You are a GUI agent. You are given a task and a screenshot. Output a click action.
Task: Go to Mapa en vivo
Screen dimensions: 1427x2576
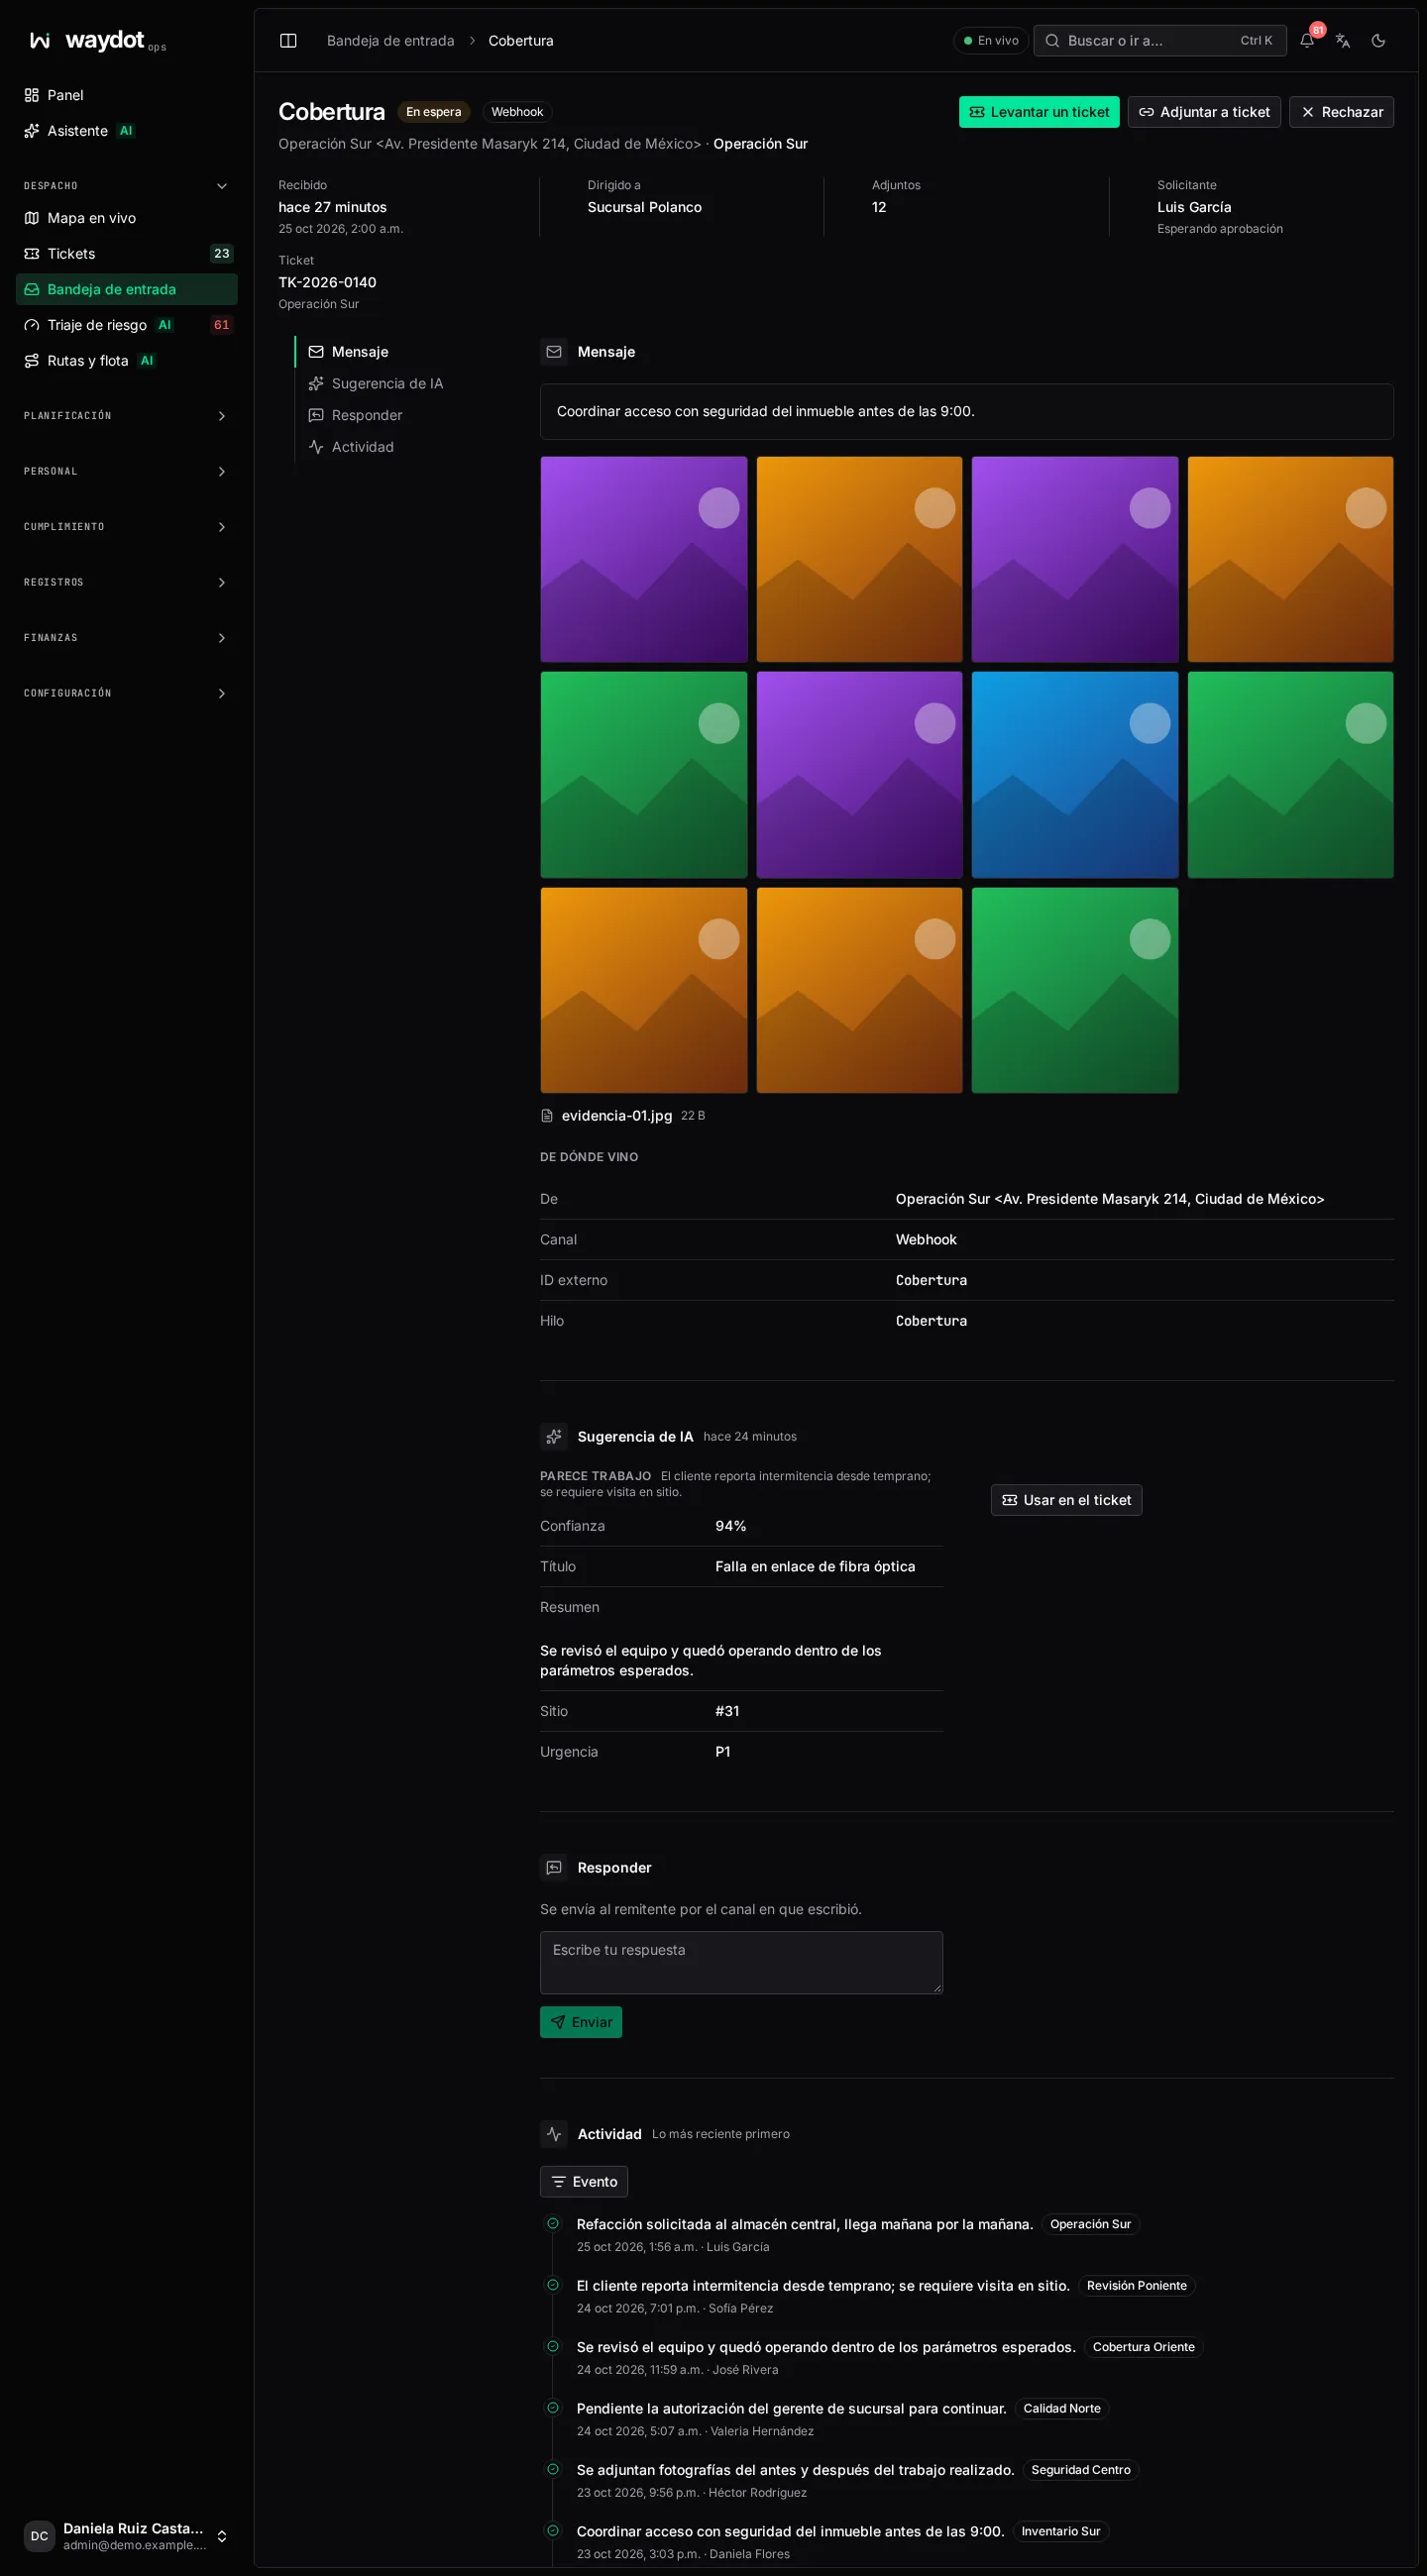pyautogui.click(x=127, y=218)
